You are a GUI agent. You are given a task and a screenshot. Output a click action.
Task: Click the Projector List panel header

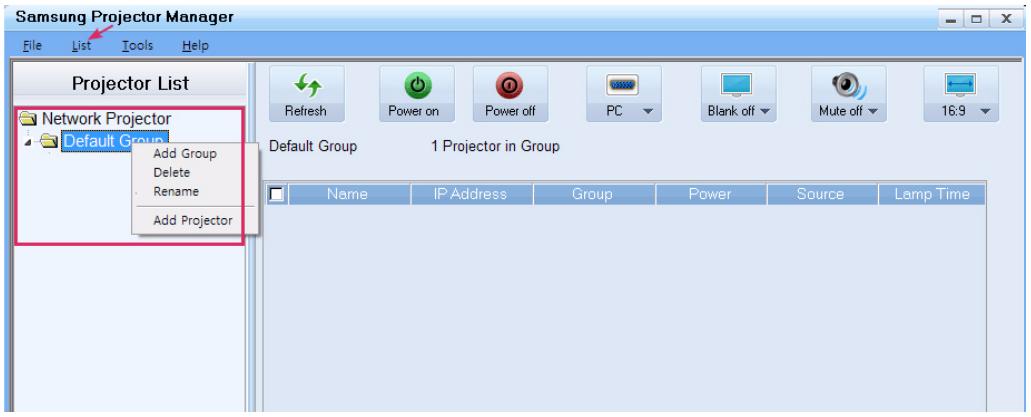130,84
